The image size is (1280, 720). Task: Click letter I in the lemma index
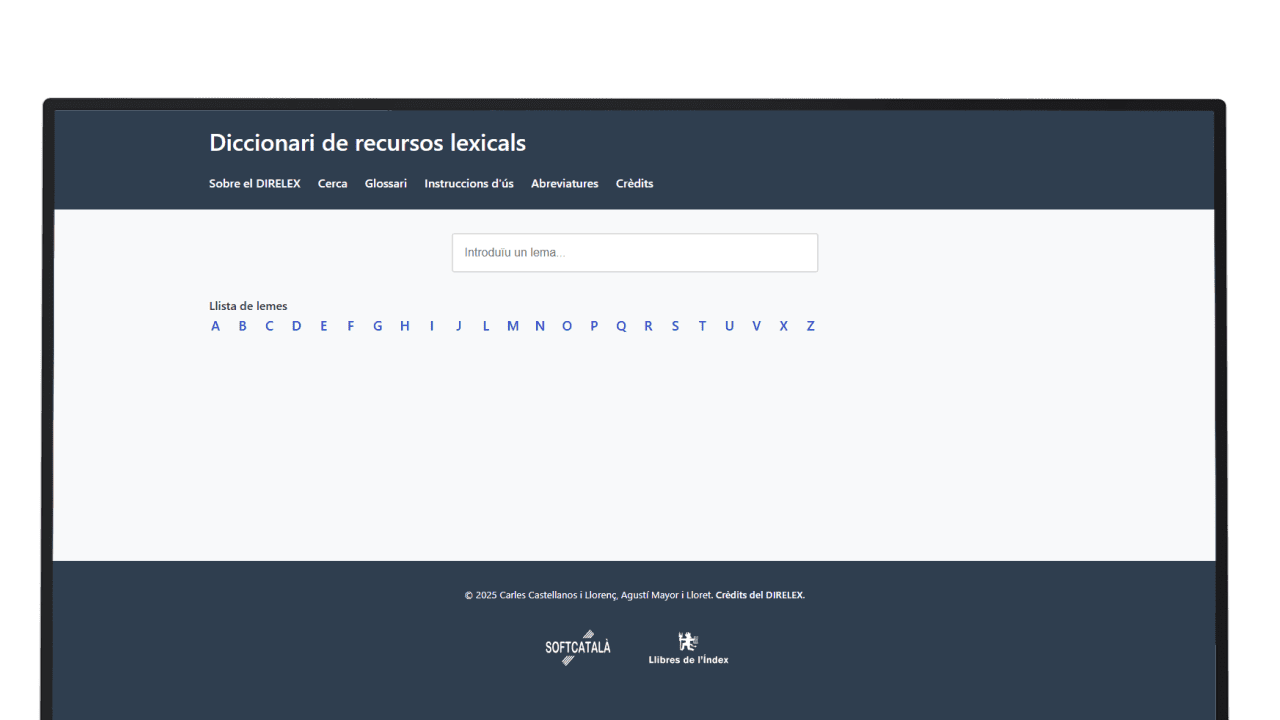click(432, 326)
